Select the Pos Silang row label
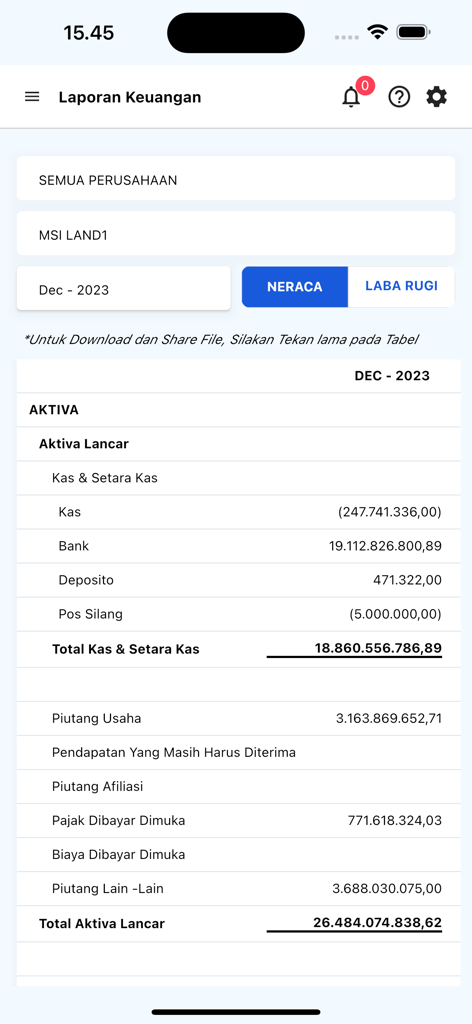Image resolution: width=472 pixels, height=1024 pixels. tap(90, 614)
